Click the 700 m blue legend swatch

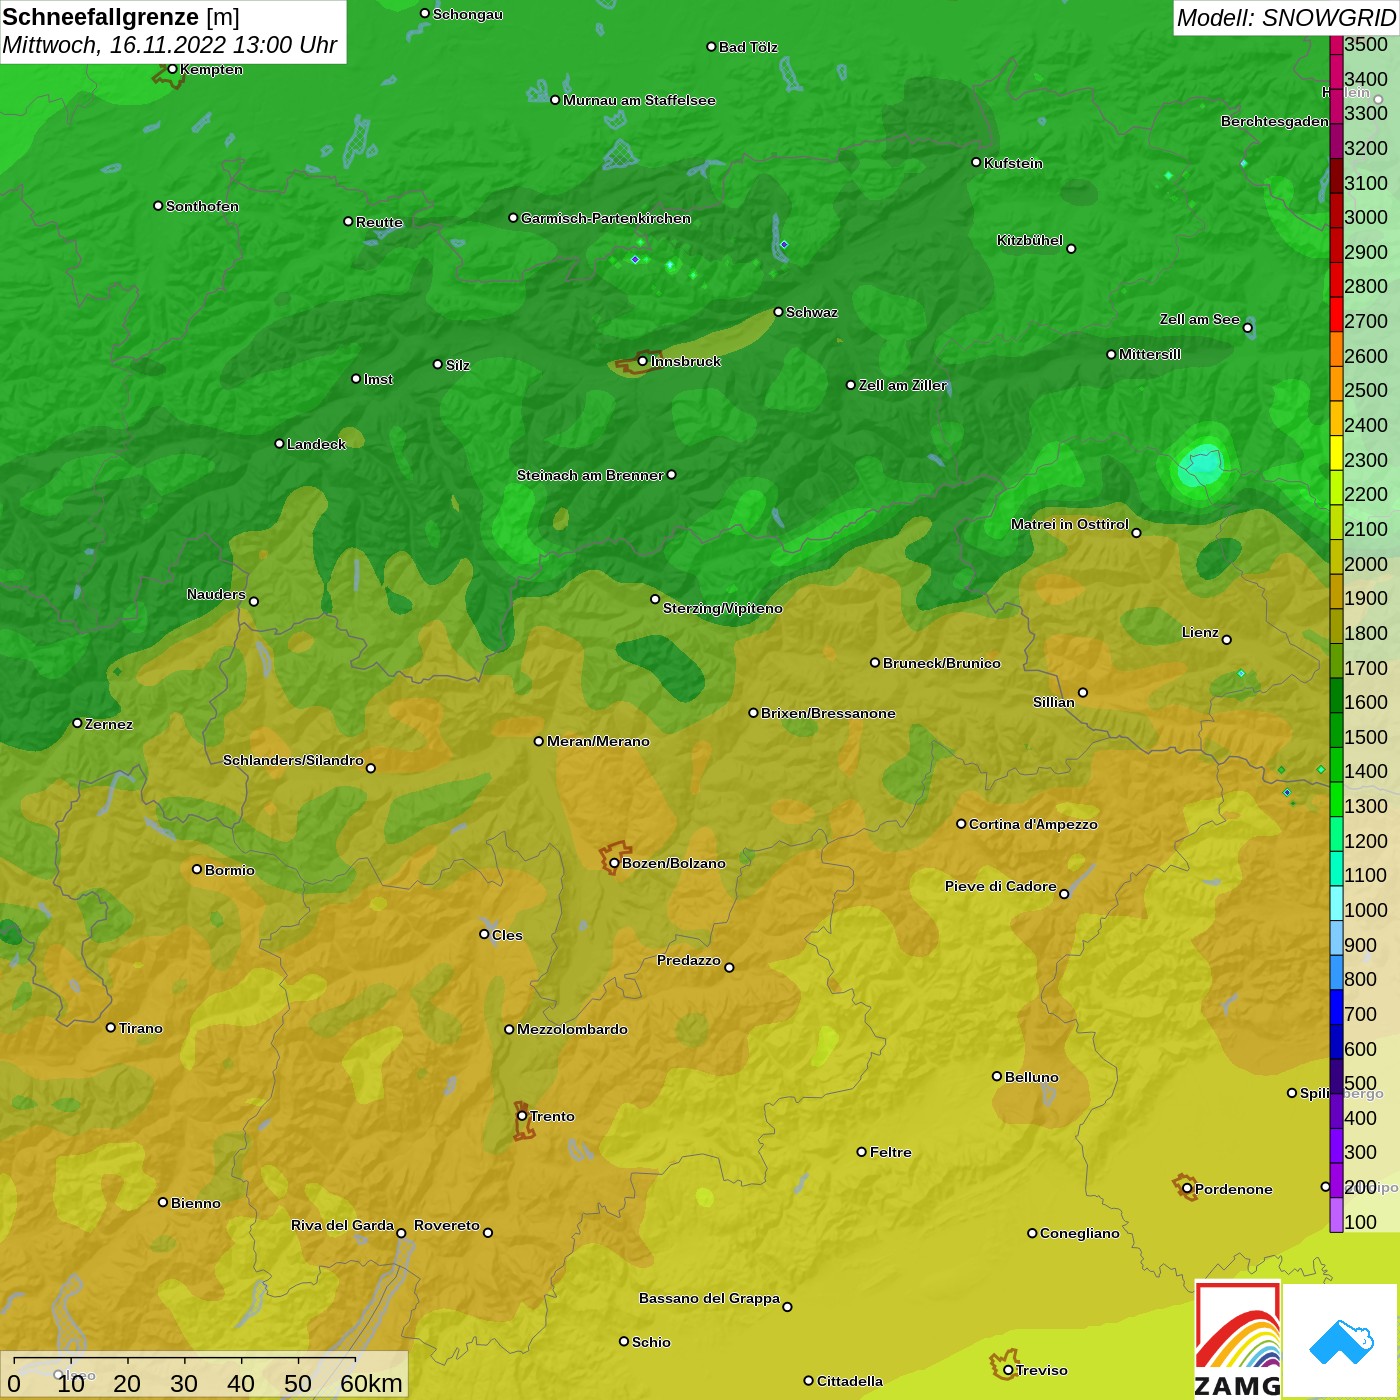pyautogui.click(x=1336, y=1007)
